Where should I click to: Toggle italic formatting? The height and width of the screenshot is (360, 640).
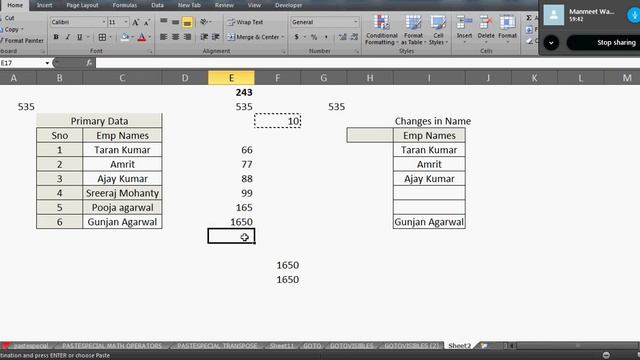[68, 37]
